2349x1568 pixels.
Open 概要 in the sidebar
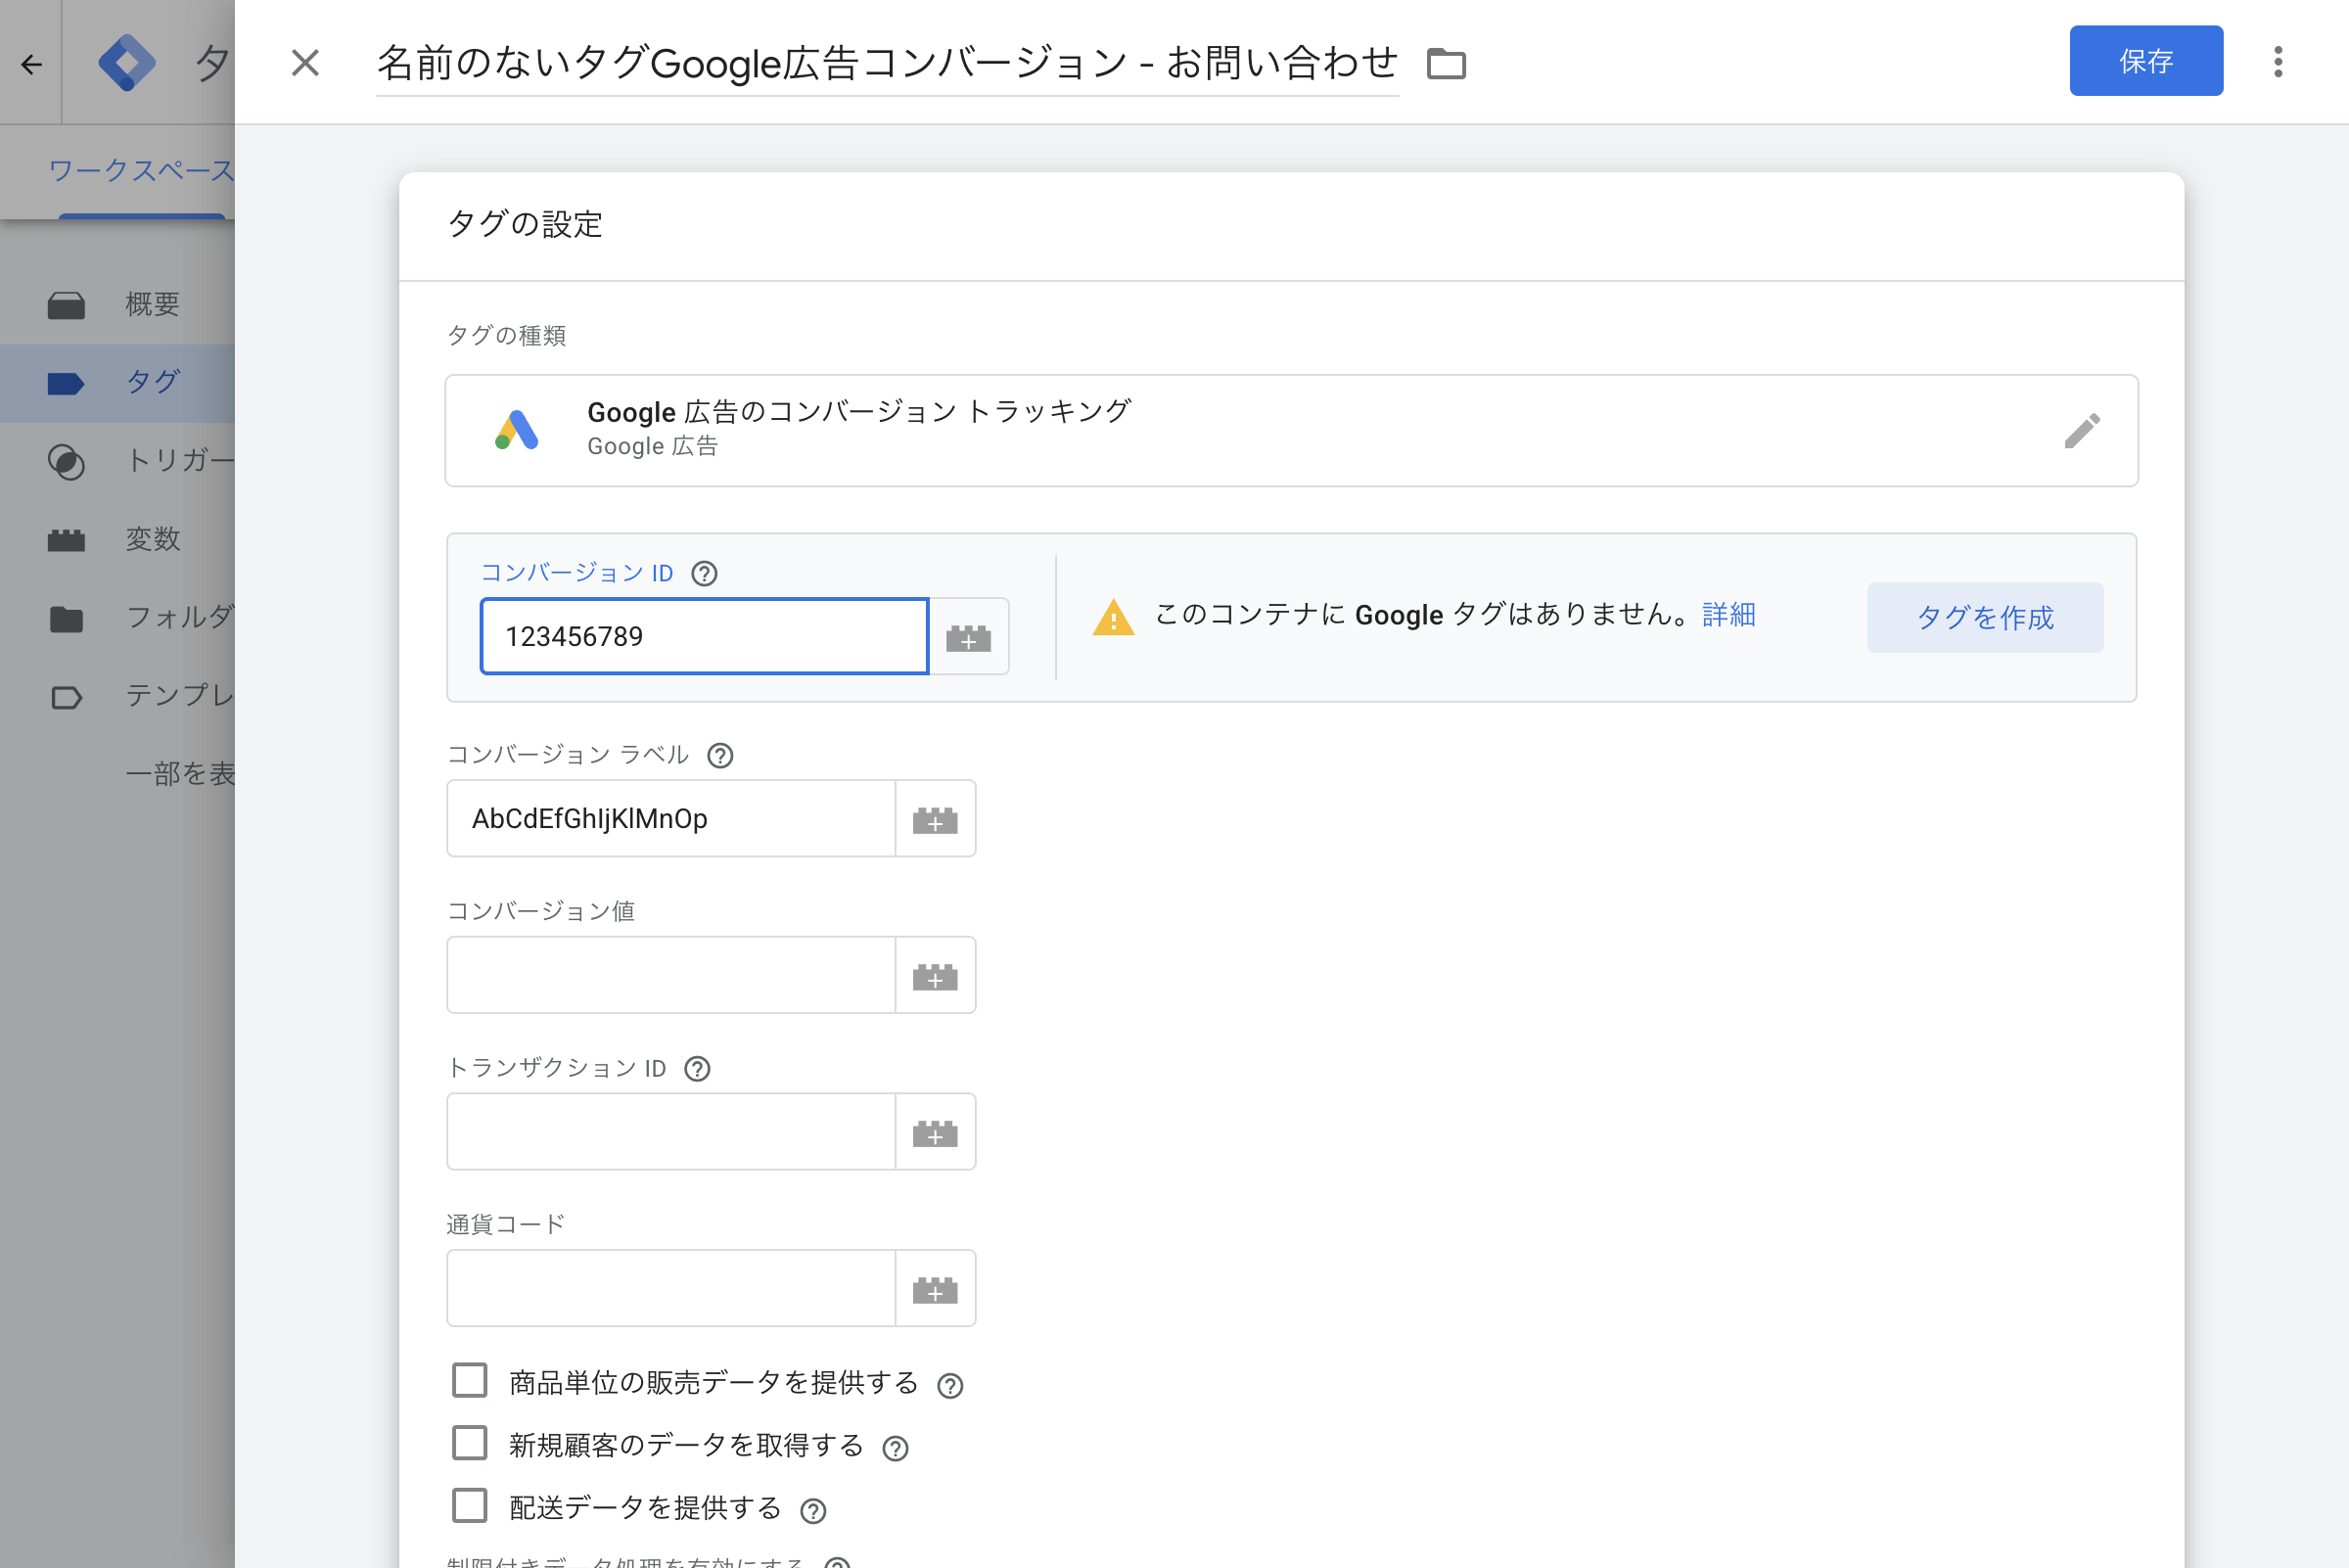click(117, 304)
